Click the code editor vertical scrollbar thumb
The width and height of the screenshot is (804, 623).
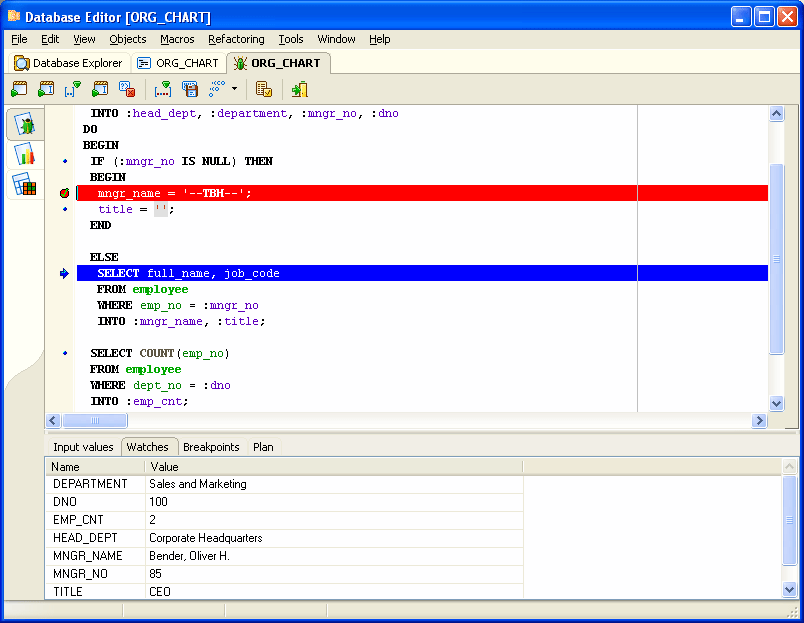[x=777, y=258]
